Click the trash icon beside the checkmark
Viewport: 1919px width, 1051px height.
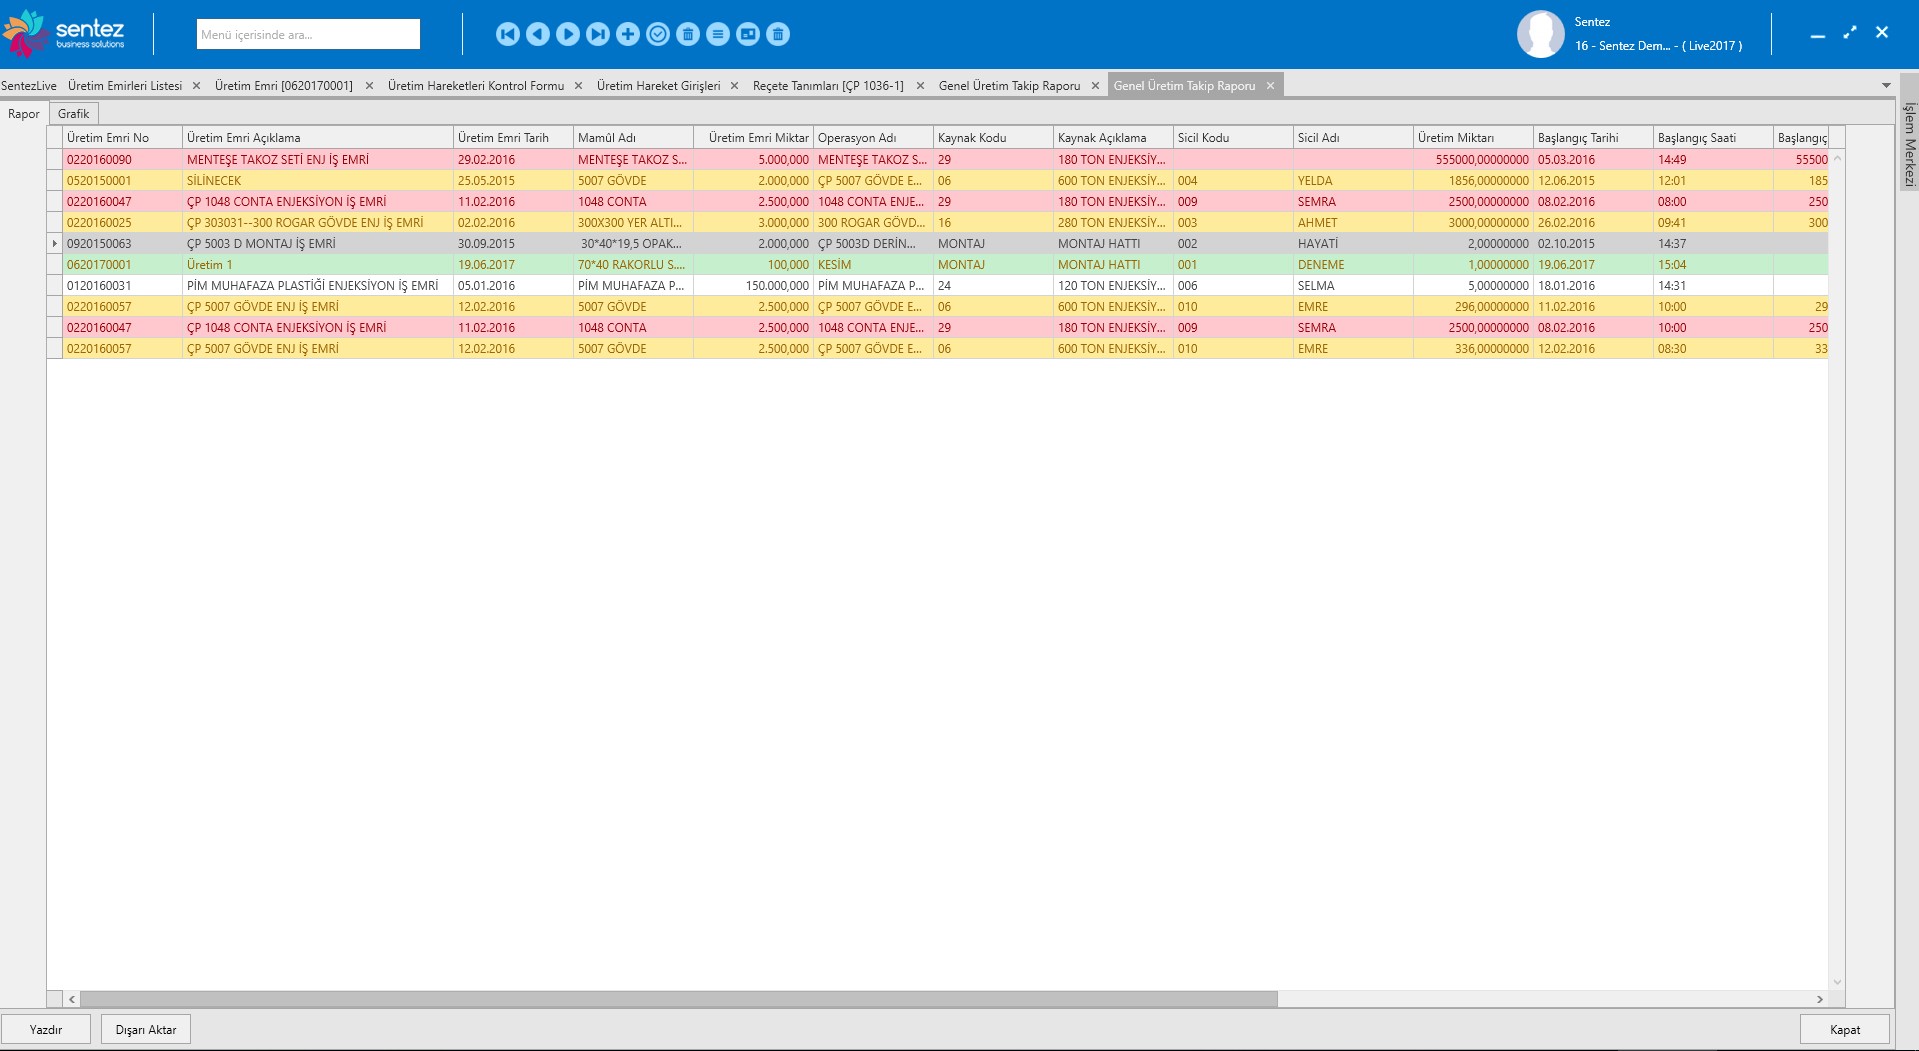[688, 34]
